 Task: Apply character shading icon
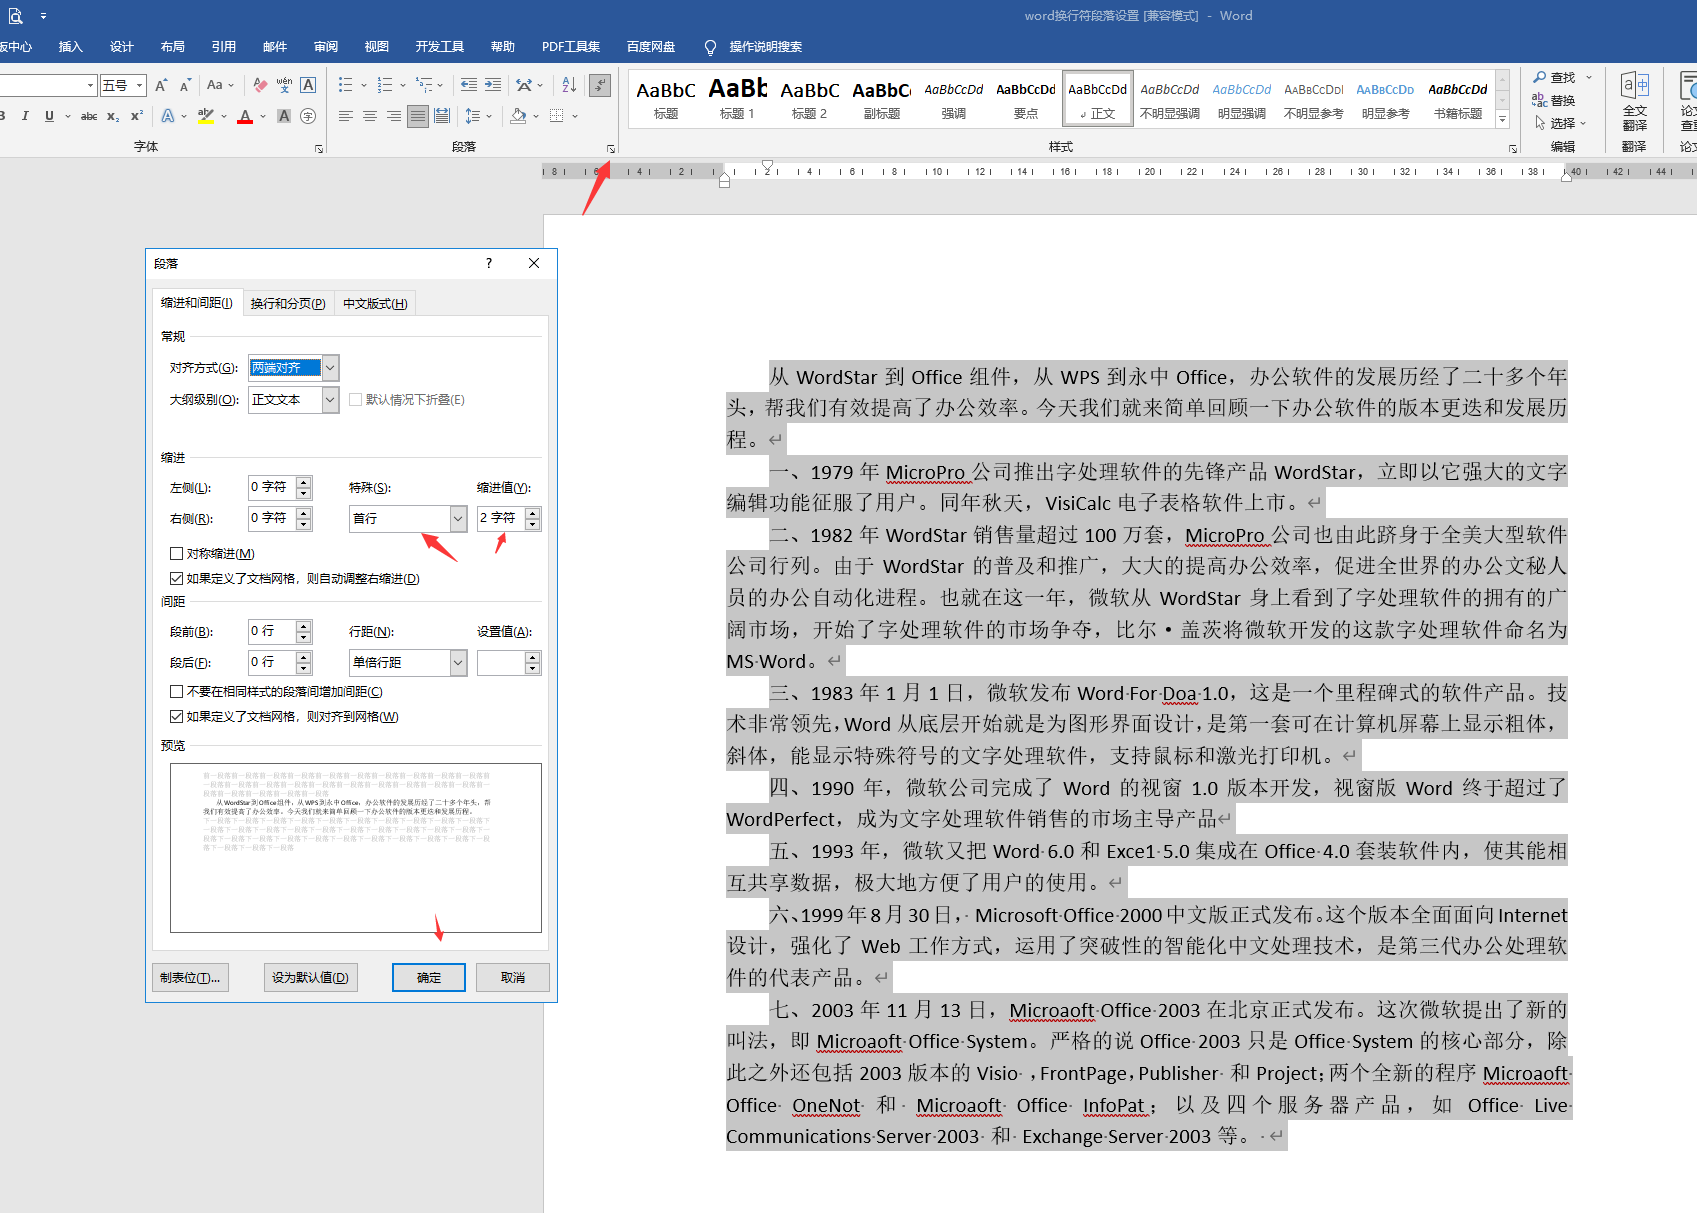pyautogui.click(x=284, y=116)
